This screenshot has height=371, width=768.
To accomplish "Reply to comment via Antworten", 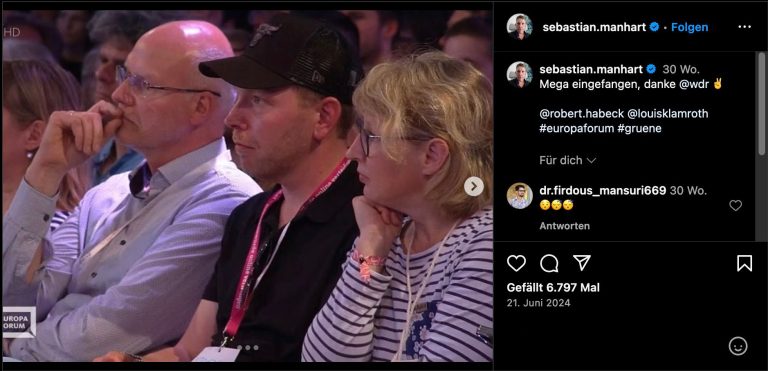I will point(564,226).
